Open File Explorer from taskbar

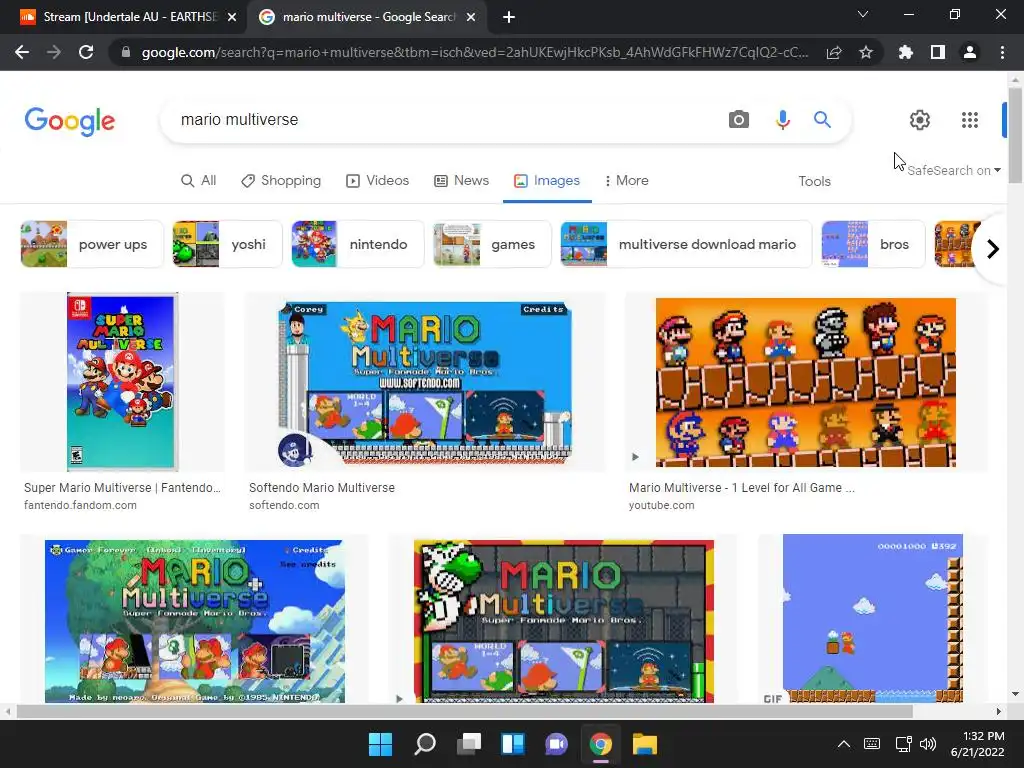tap(645, 744)
